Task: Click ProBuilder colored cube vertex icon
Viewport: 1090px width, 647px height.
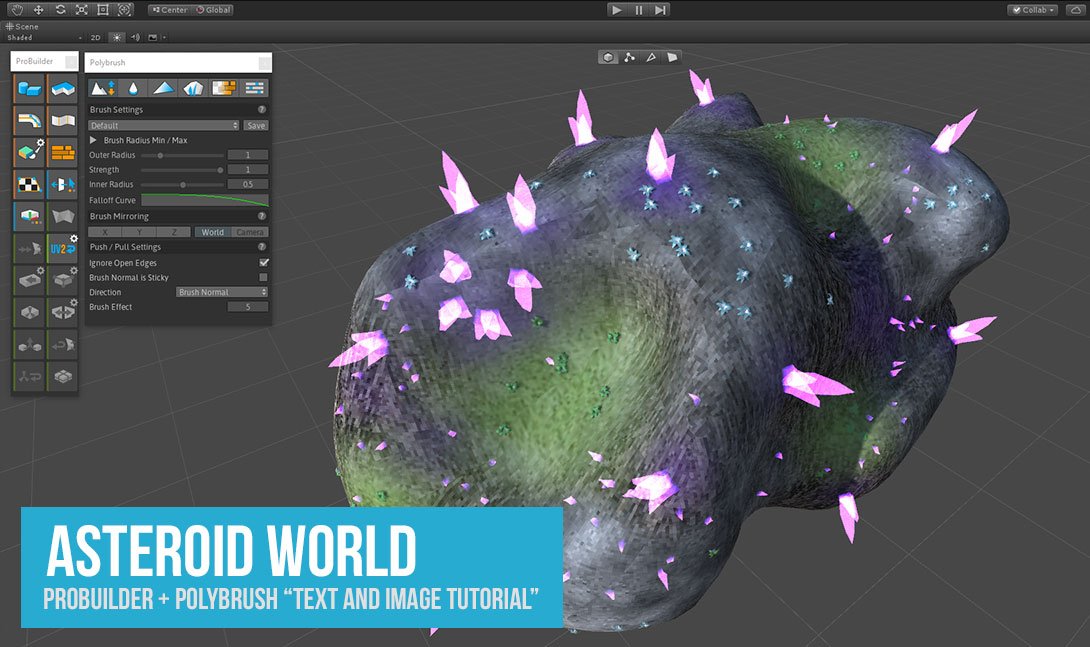Action: pos(29,216)
